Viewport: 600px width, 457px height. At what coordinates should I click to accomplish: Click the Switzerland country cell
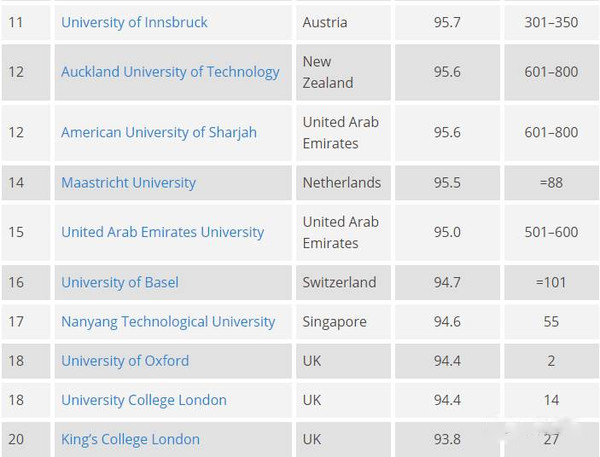(x=343, y=282)
